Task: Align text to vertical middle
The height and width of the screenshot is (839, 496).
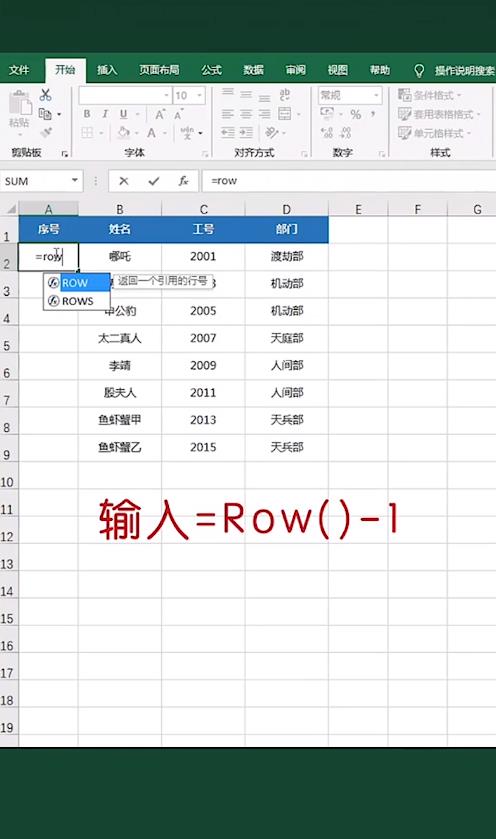Action: click(246, 95)
